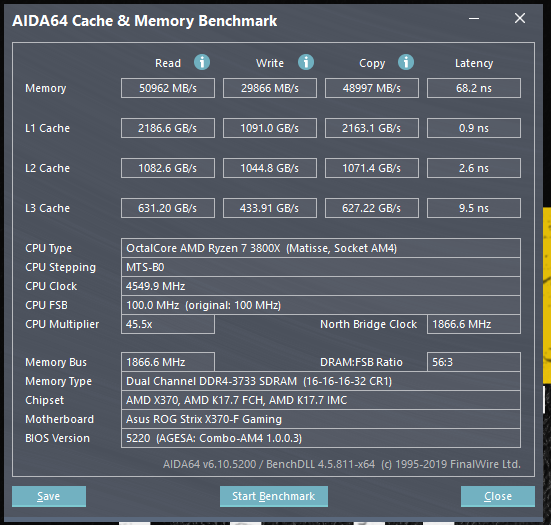Click the Memory row label

coord(46,88)
